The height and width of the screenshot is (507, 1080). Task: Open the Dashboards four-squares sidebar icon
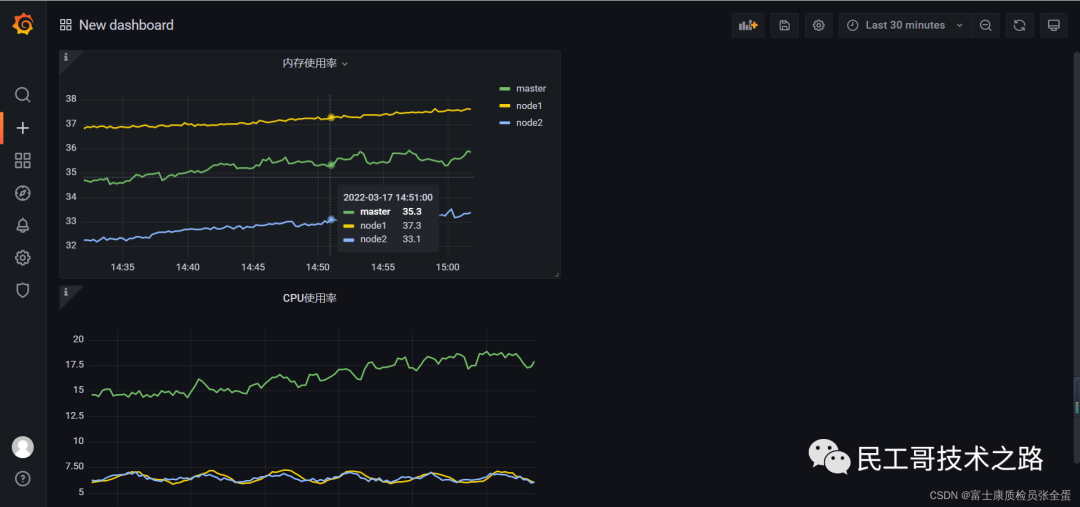(23, 161)
